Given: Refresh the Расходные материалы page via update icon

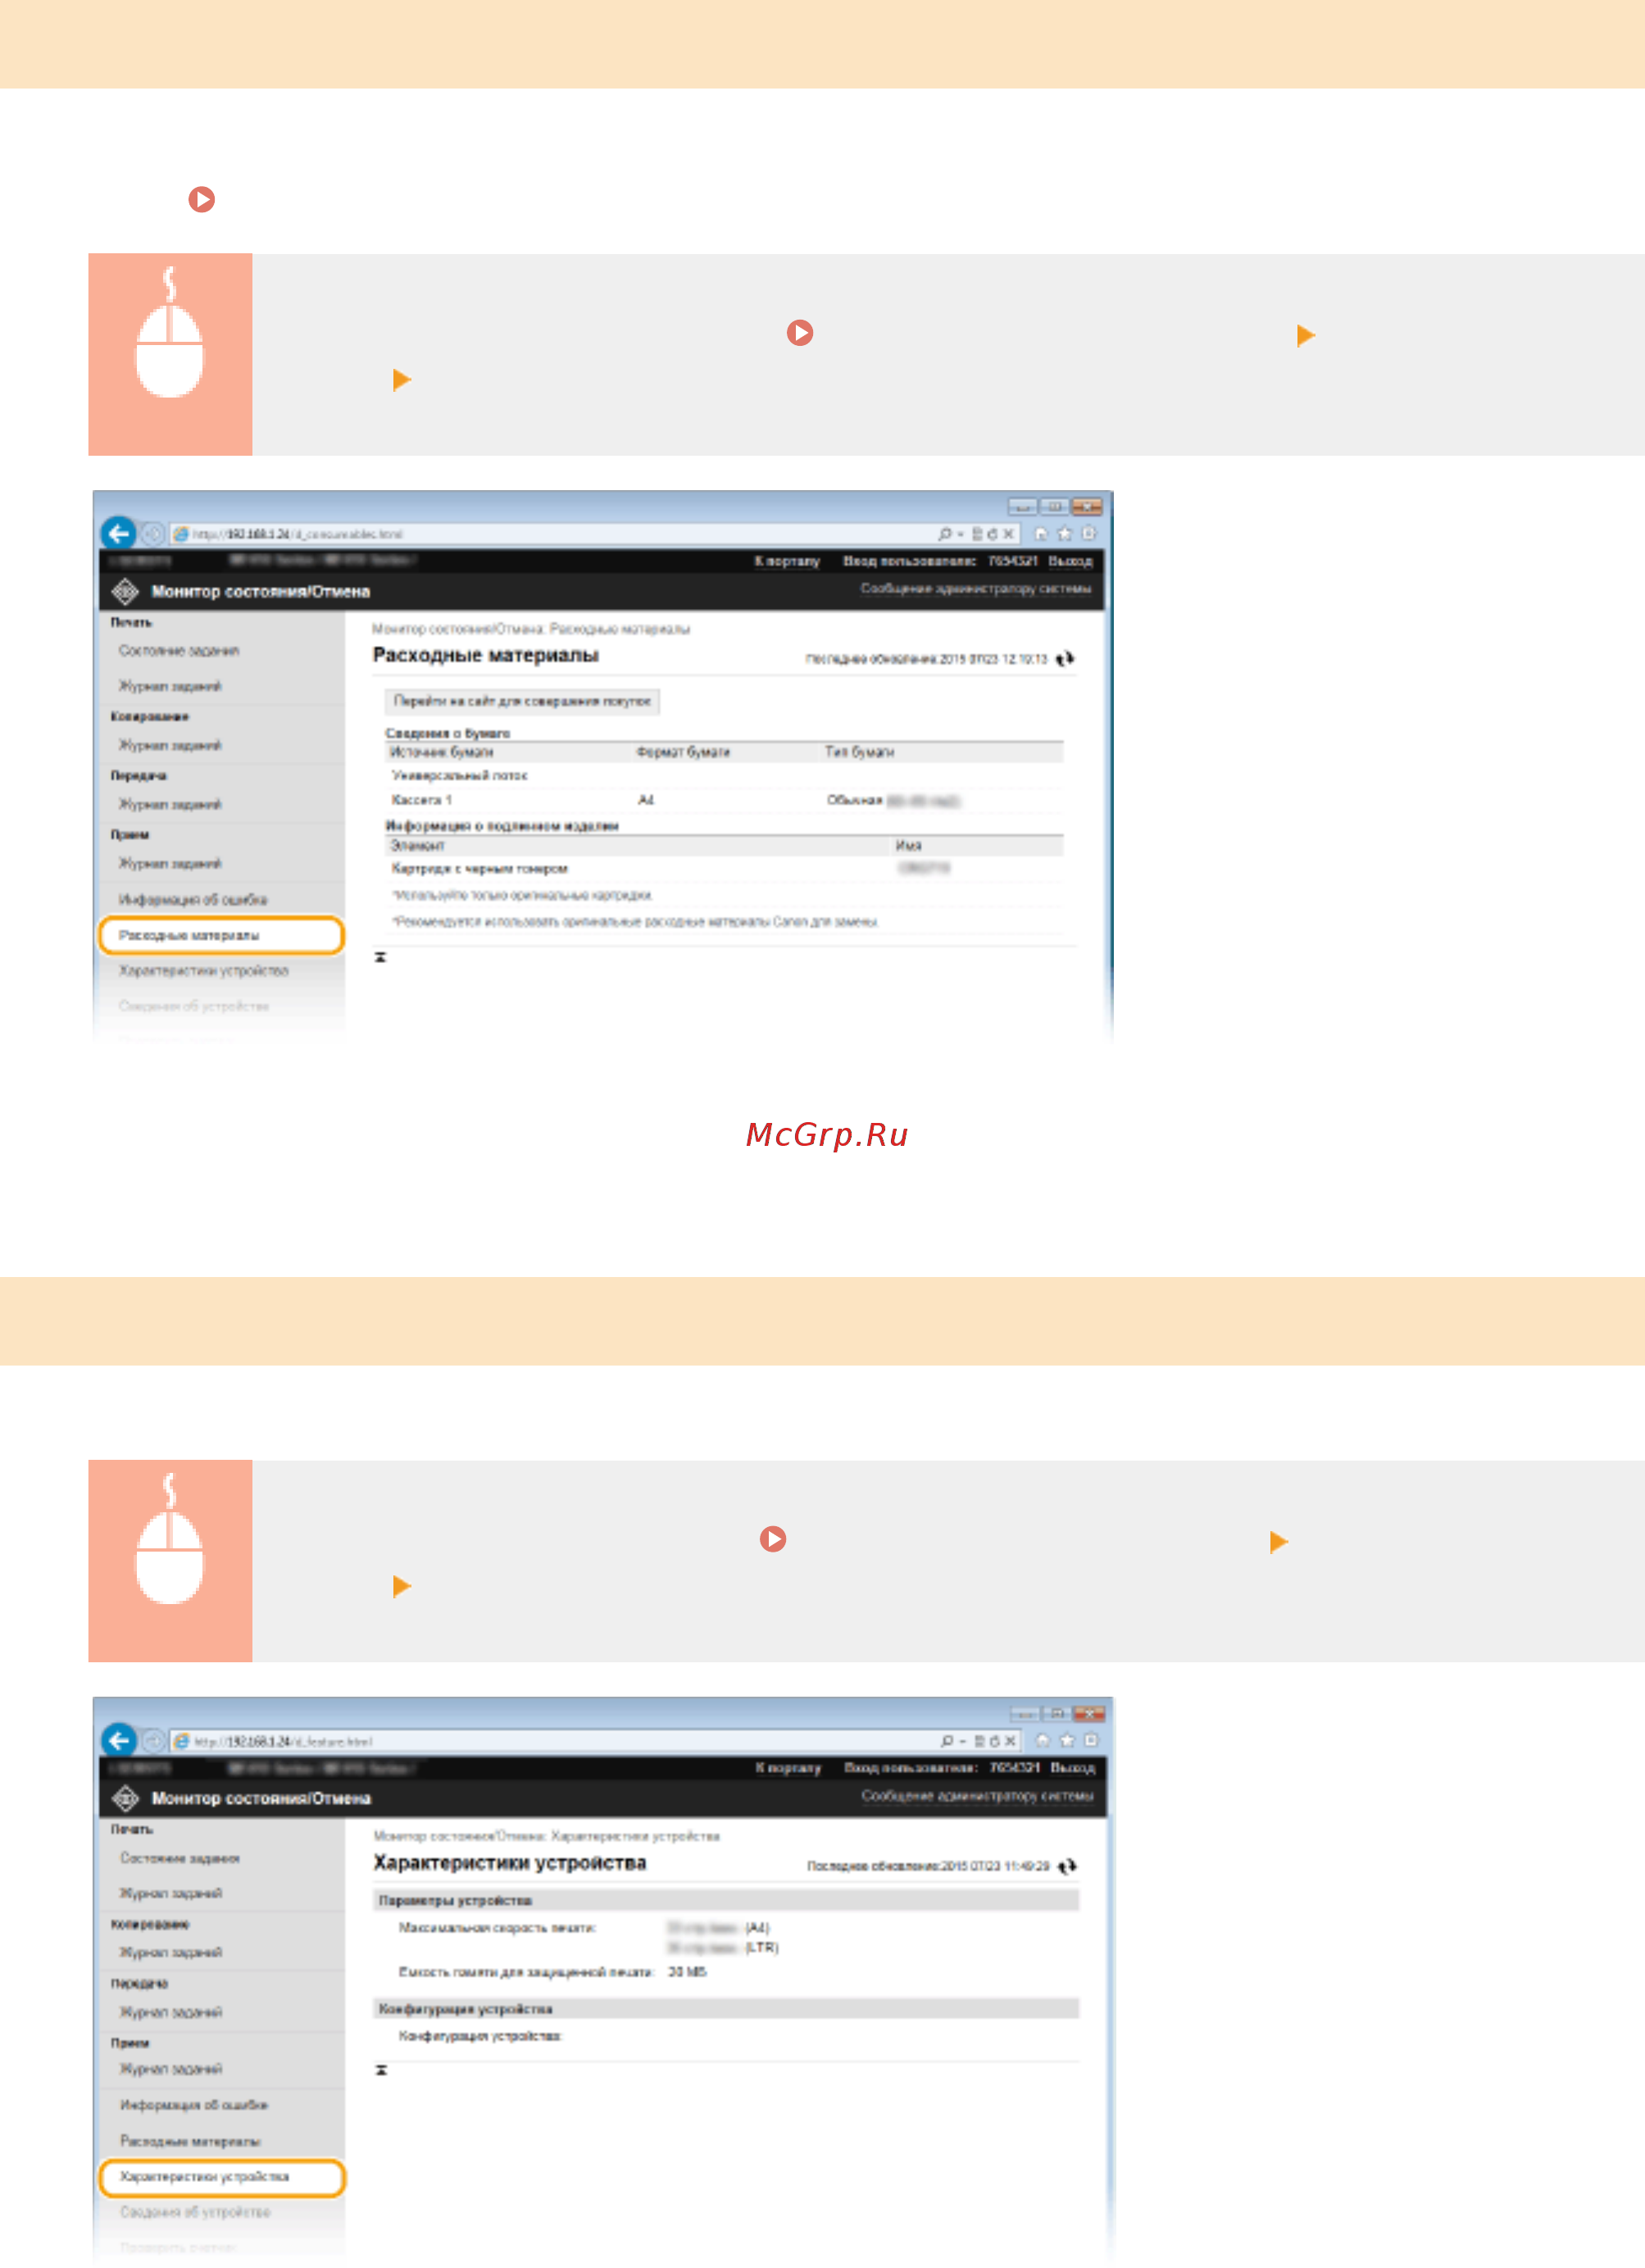Looking at the screenshot, I should click(1065, 658).
